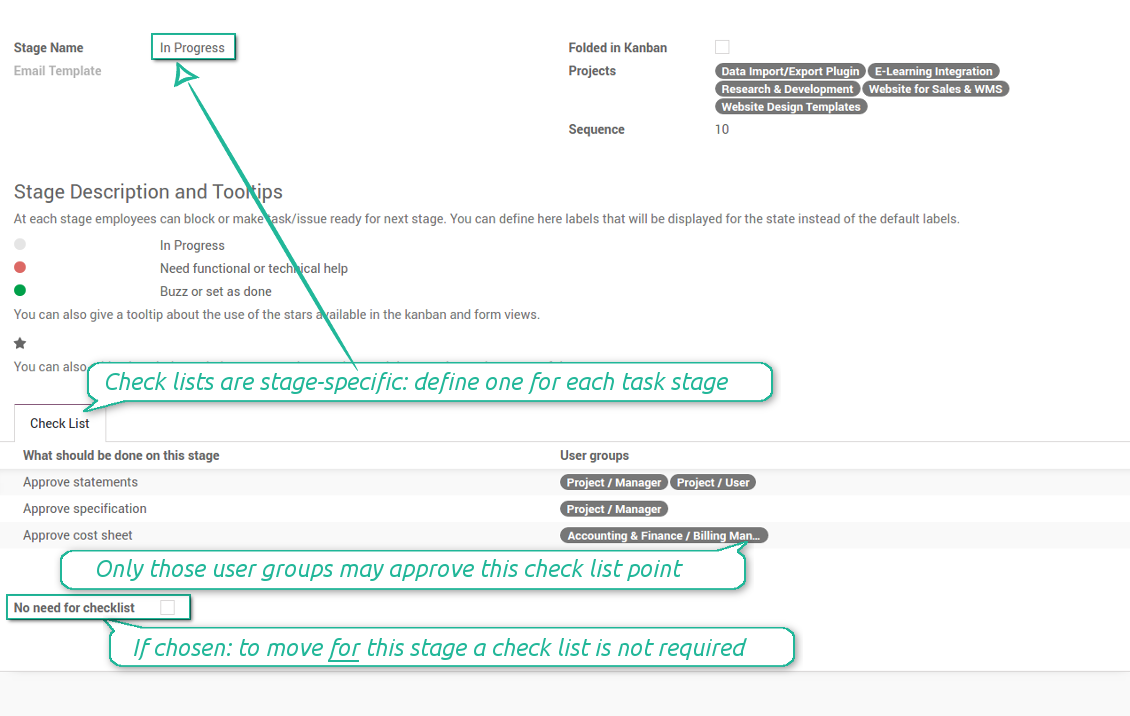
Task: Click the Research & Development project tag
Action: (x=787, y=89)
